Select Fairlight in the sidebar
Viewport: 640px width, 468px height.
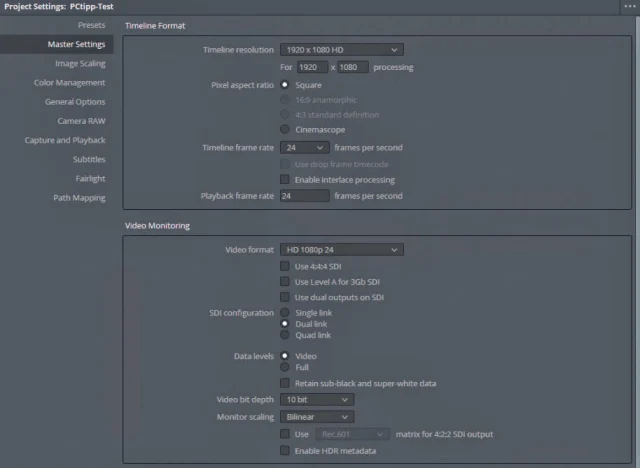[x=89, y=179]
